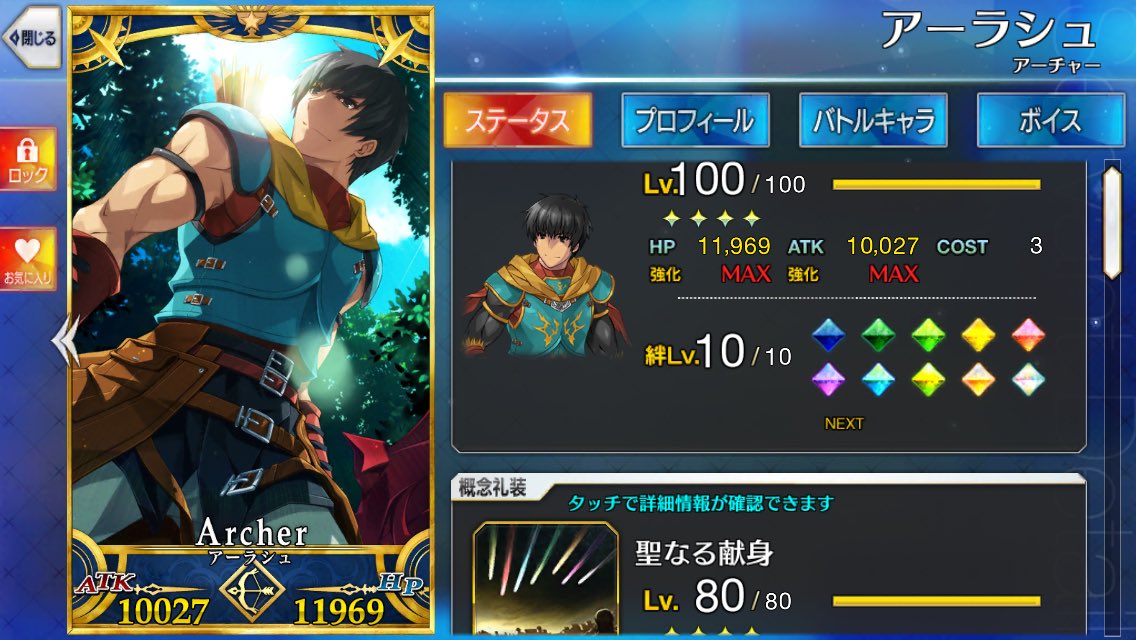Toggle the お気に入り favorite heart
The image size is (1136, 640).
click(28, 259)
